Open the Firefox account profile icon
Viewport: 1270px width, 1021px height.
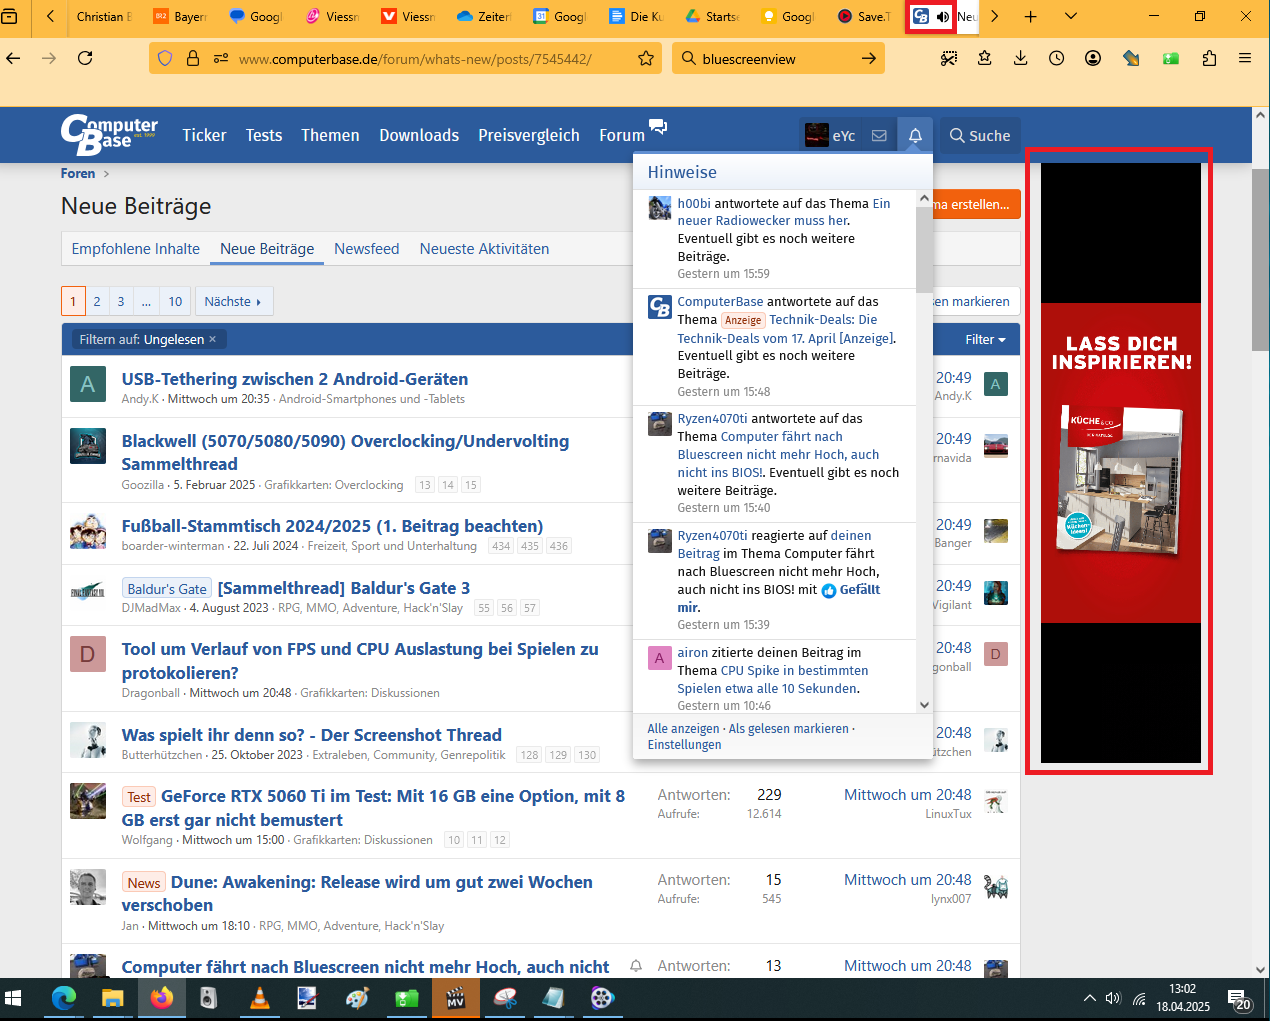coord(1093,58)
